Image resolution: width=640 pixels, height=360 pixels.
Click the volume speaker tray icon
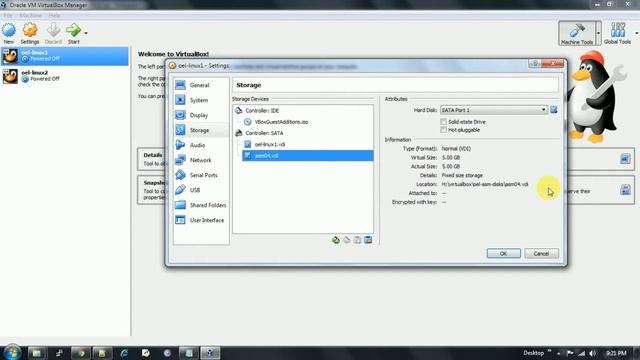[x=592, y=353]
